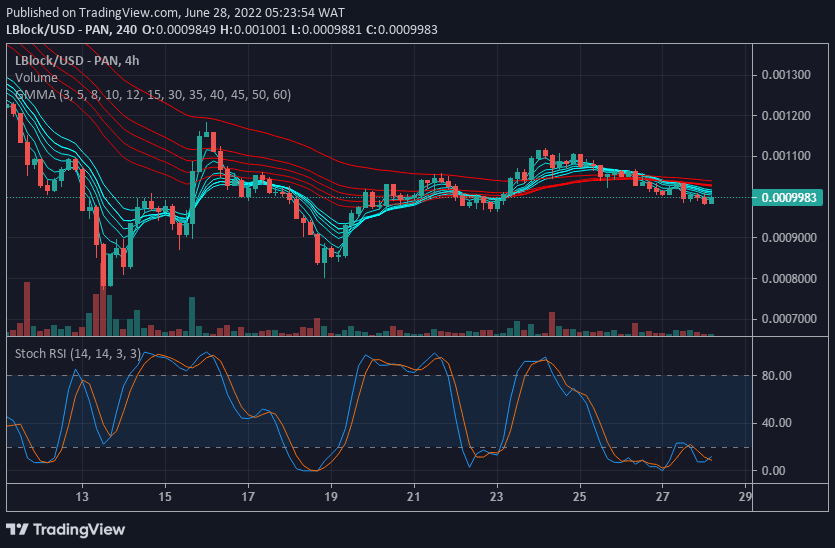Select the GMMA indicator legend
Image resolution: width=835 pixels, height=548 pixels.
153,95
